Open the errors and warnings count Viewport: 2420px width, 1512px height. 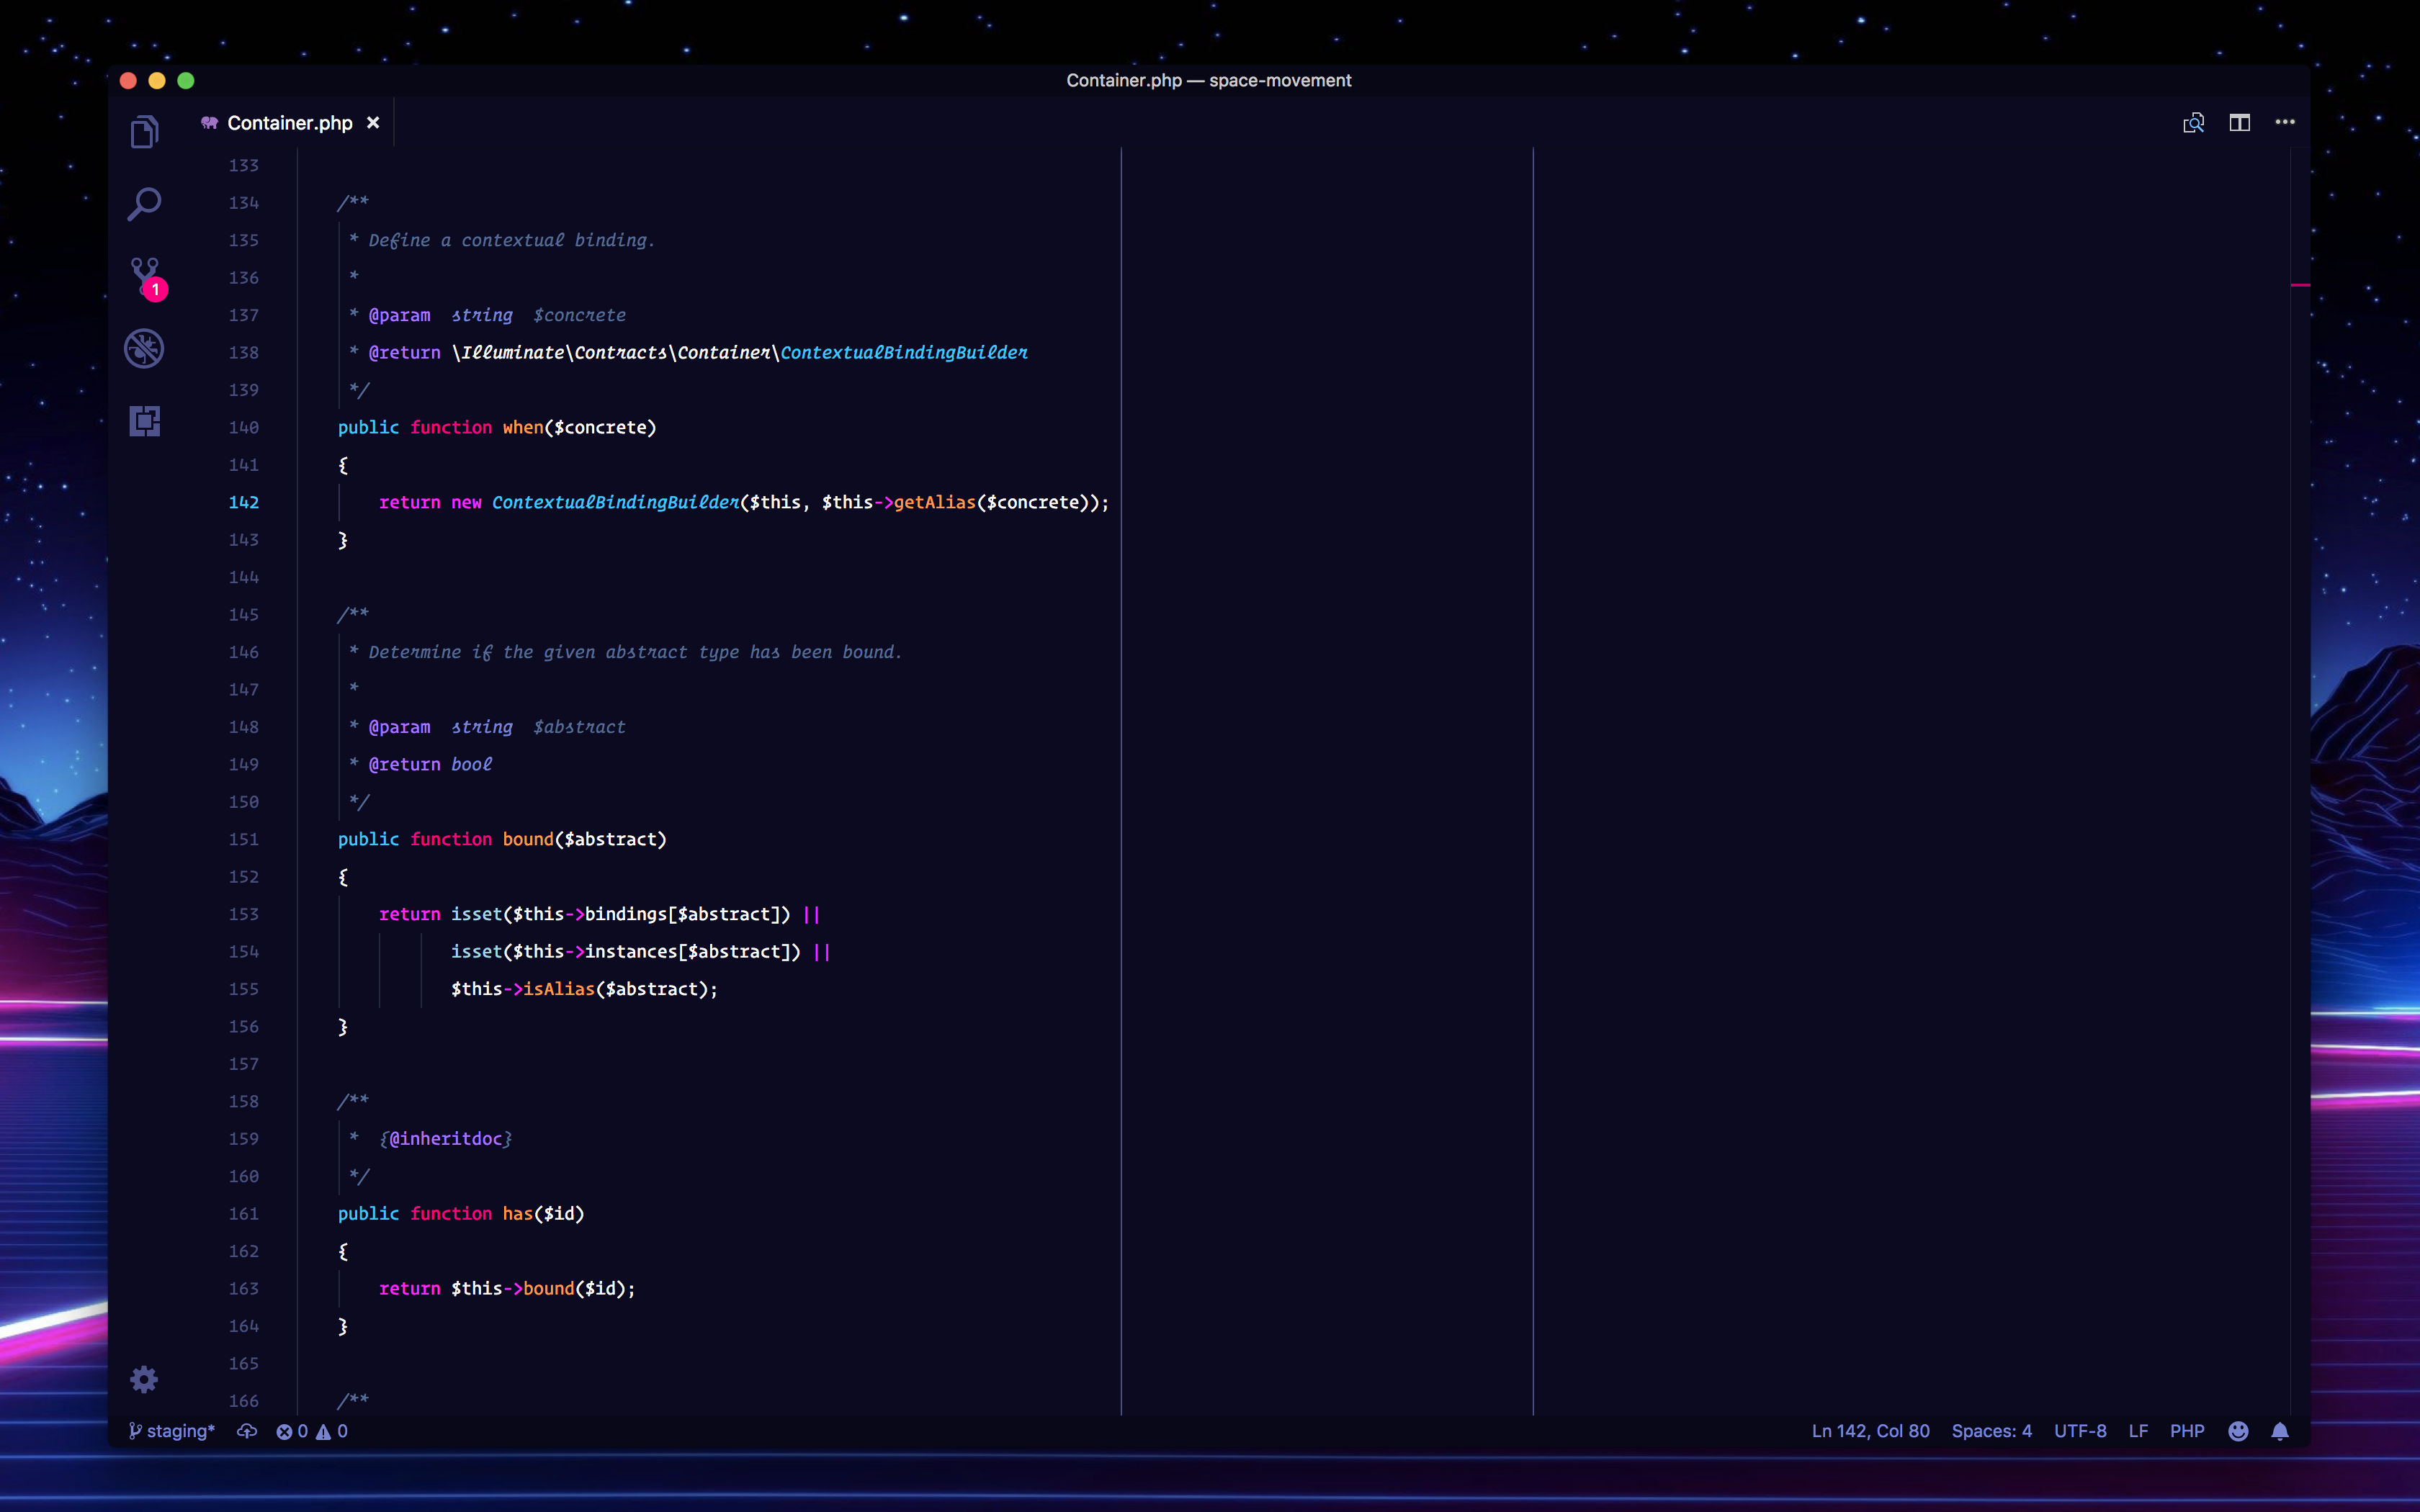[312, 1431]
